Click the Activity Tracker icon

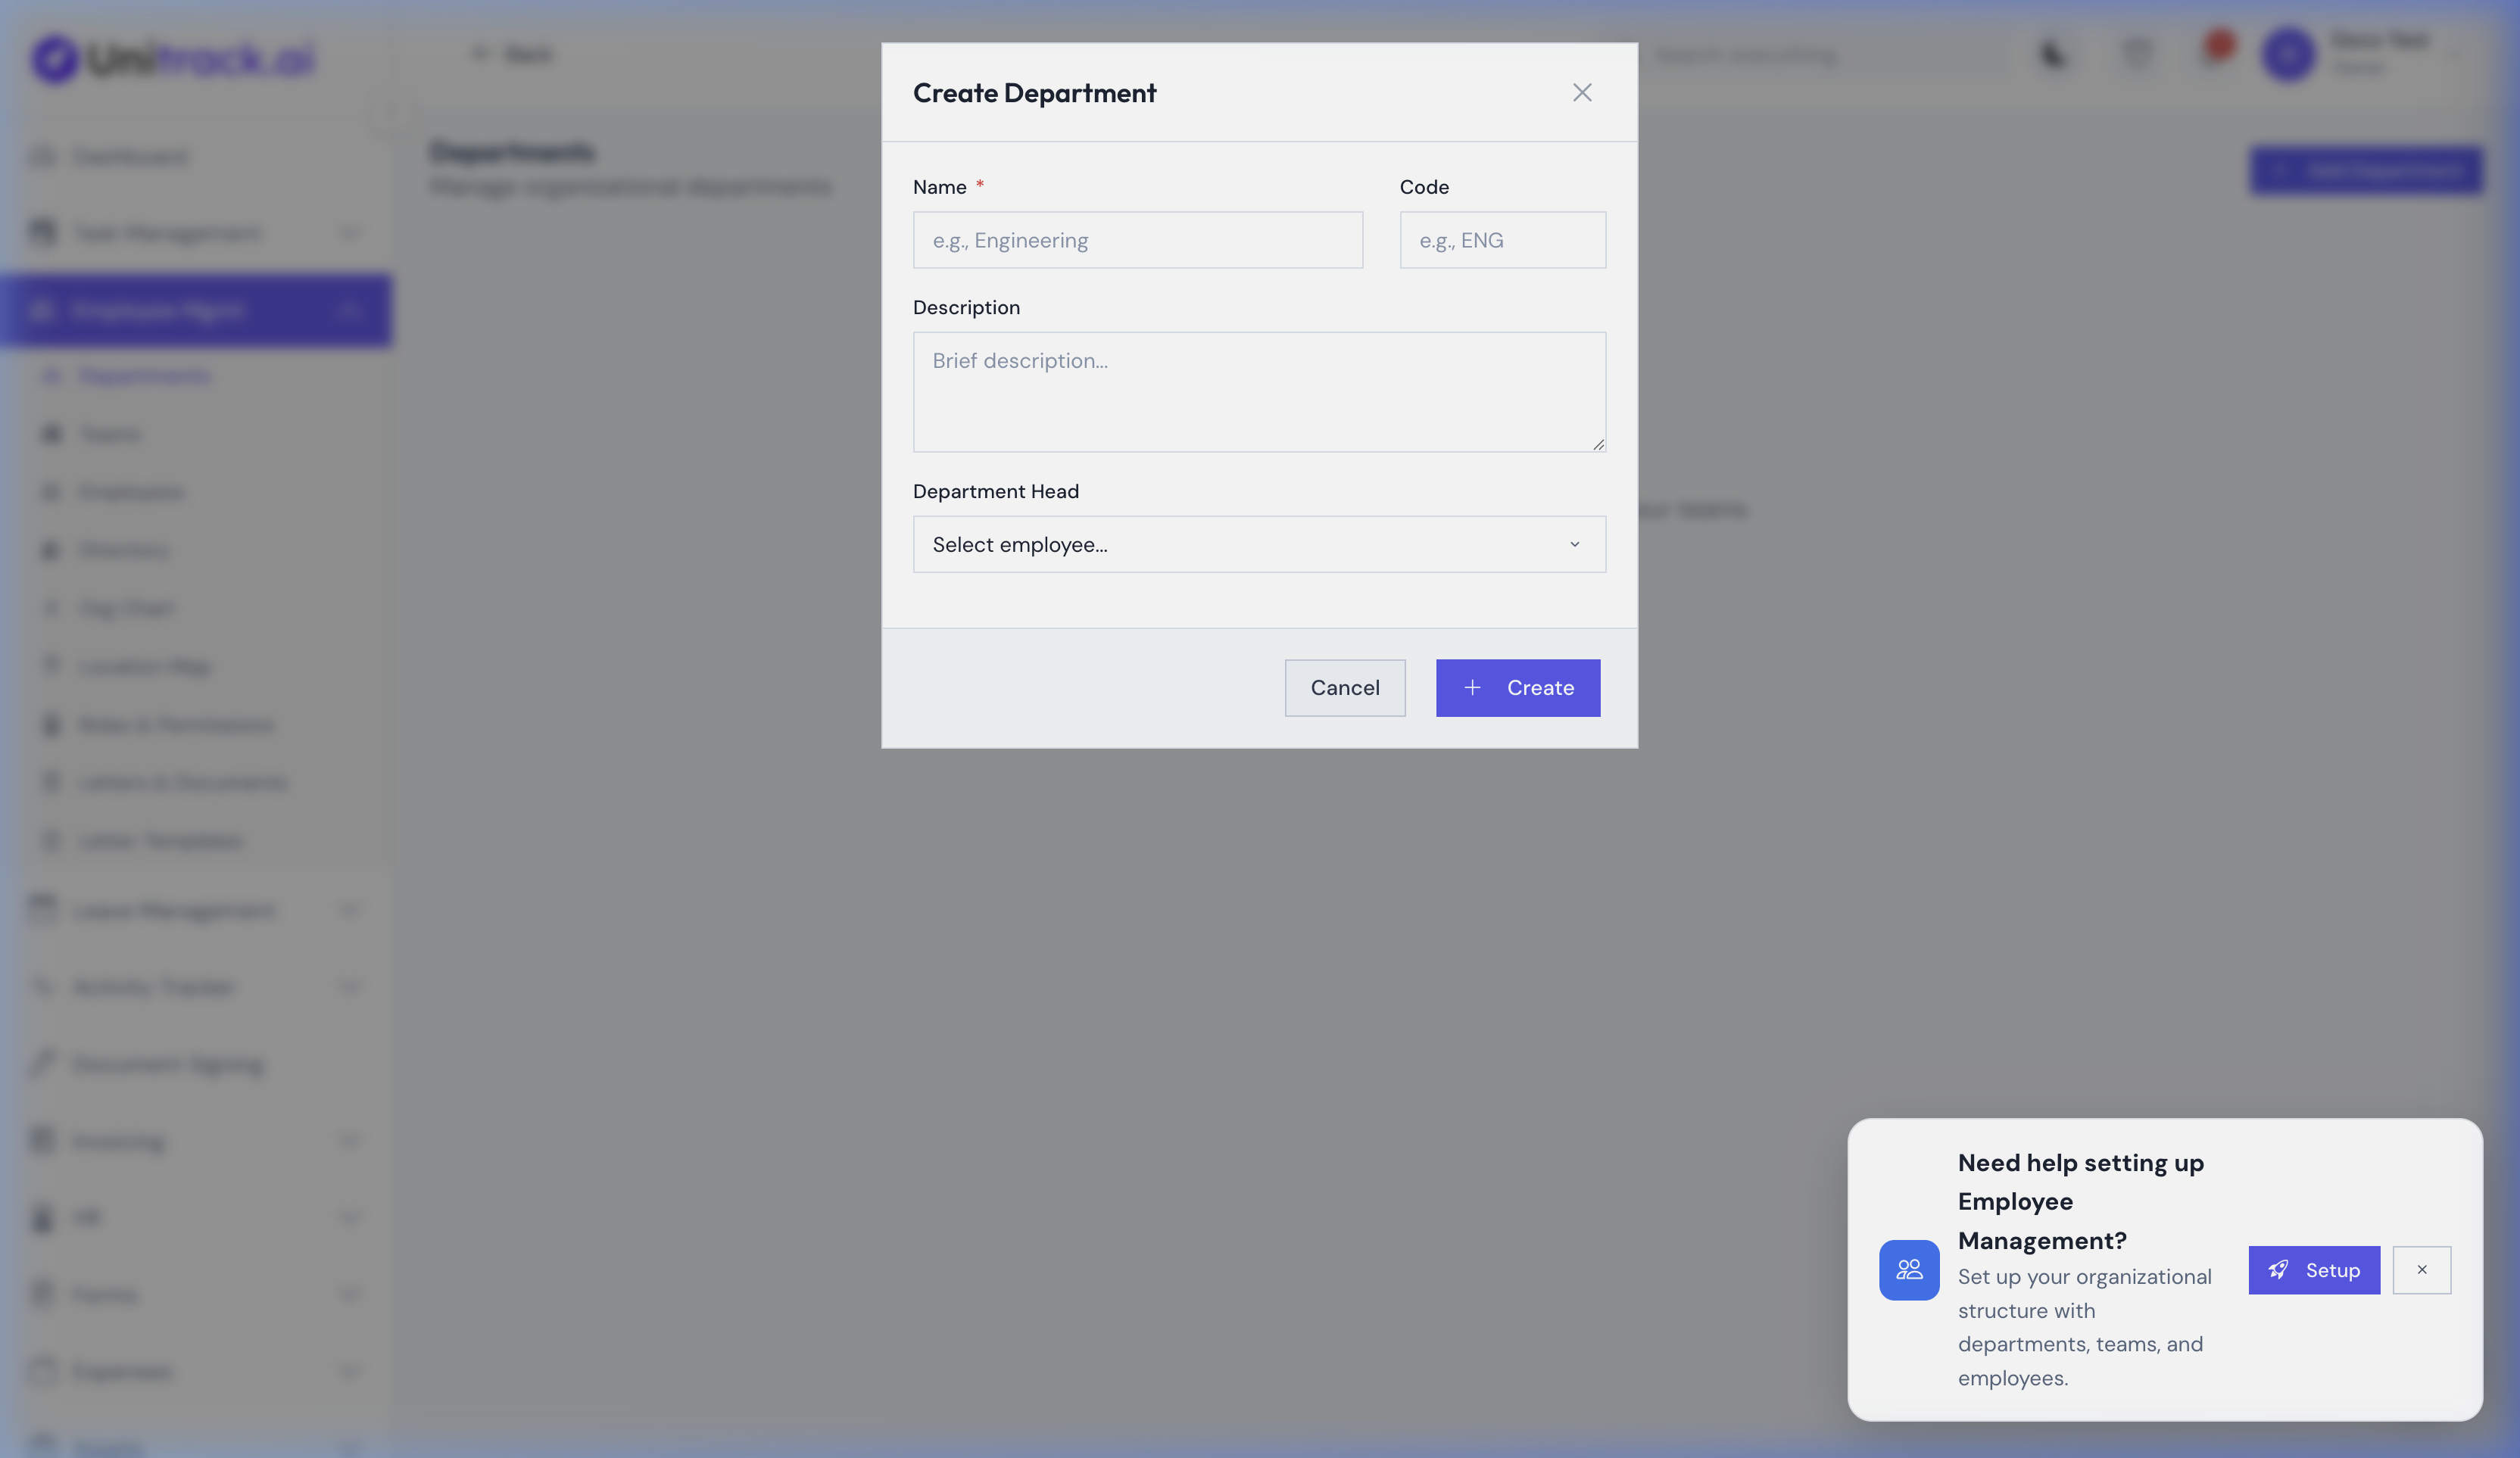[42, 987]
